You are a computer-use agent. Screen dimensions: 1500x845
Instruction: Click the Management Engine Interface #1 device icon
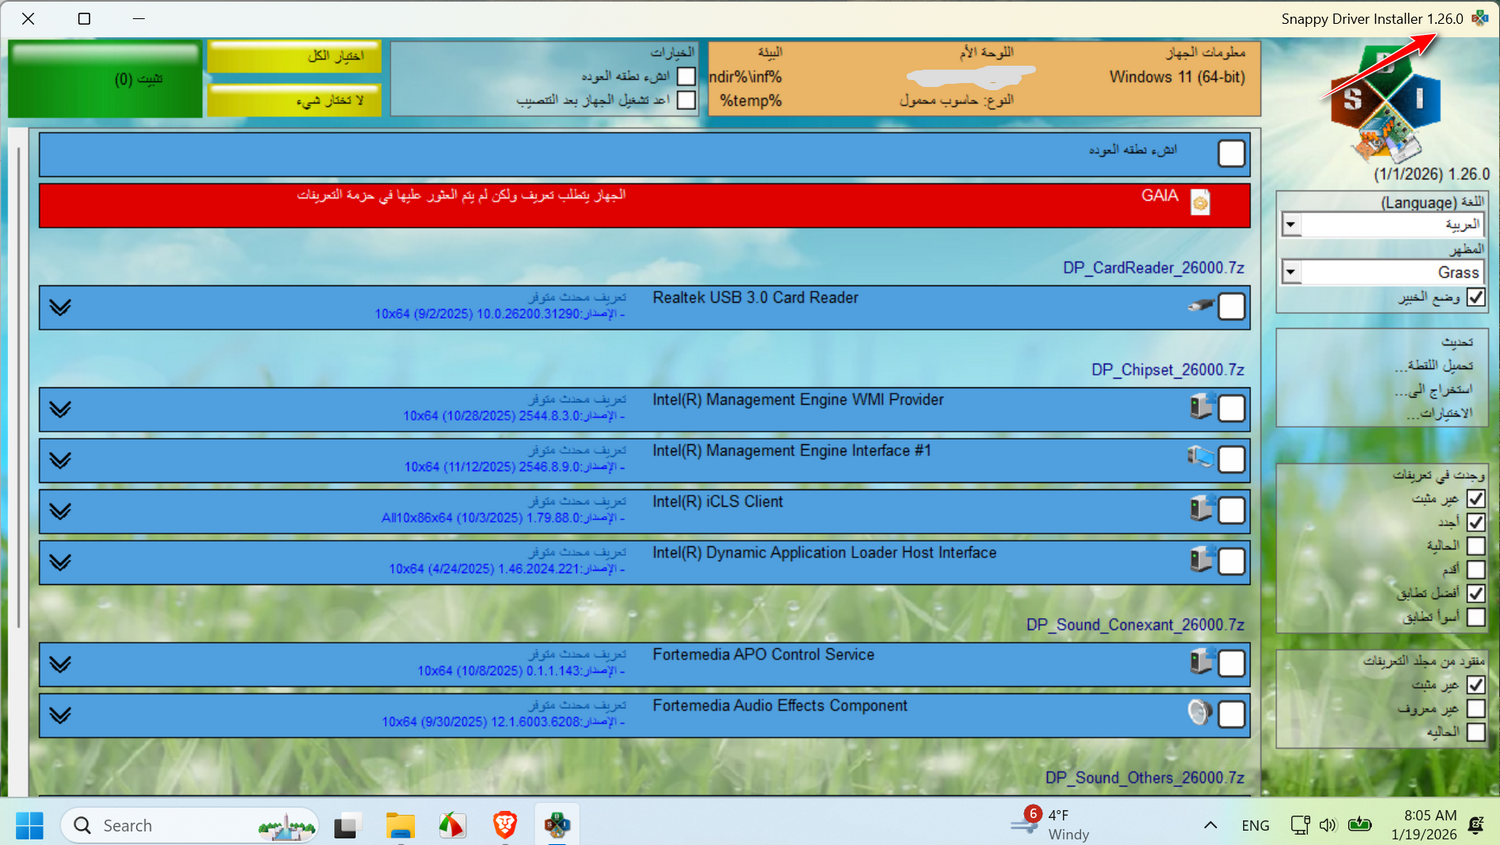1200,457
